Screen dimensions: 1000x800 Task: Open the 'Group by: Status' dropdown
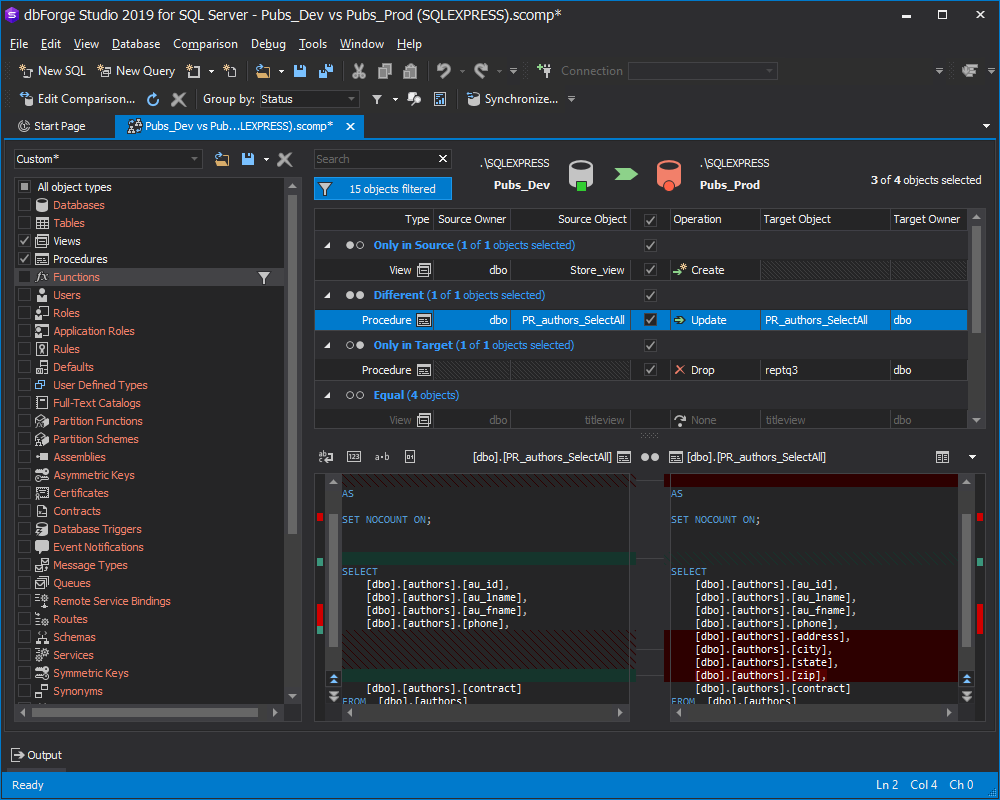pos(308,99)
